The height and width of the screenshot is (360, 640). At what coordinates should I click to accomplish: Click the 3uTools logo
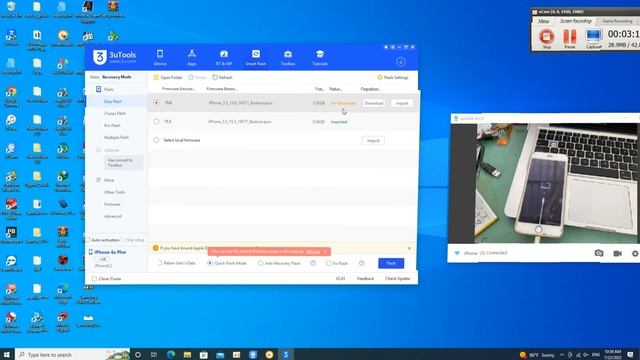114,57
